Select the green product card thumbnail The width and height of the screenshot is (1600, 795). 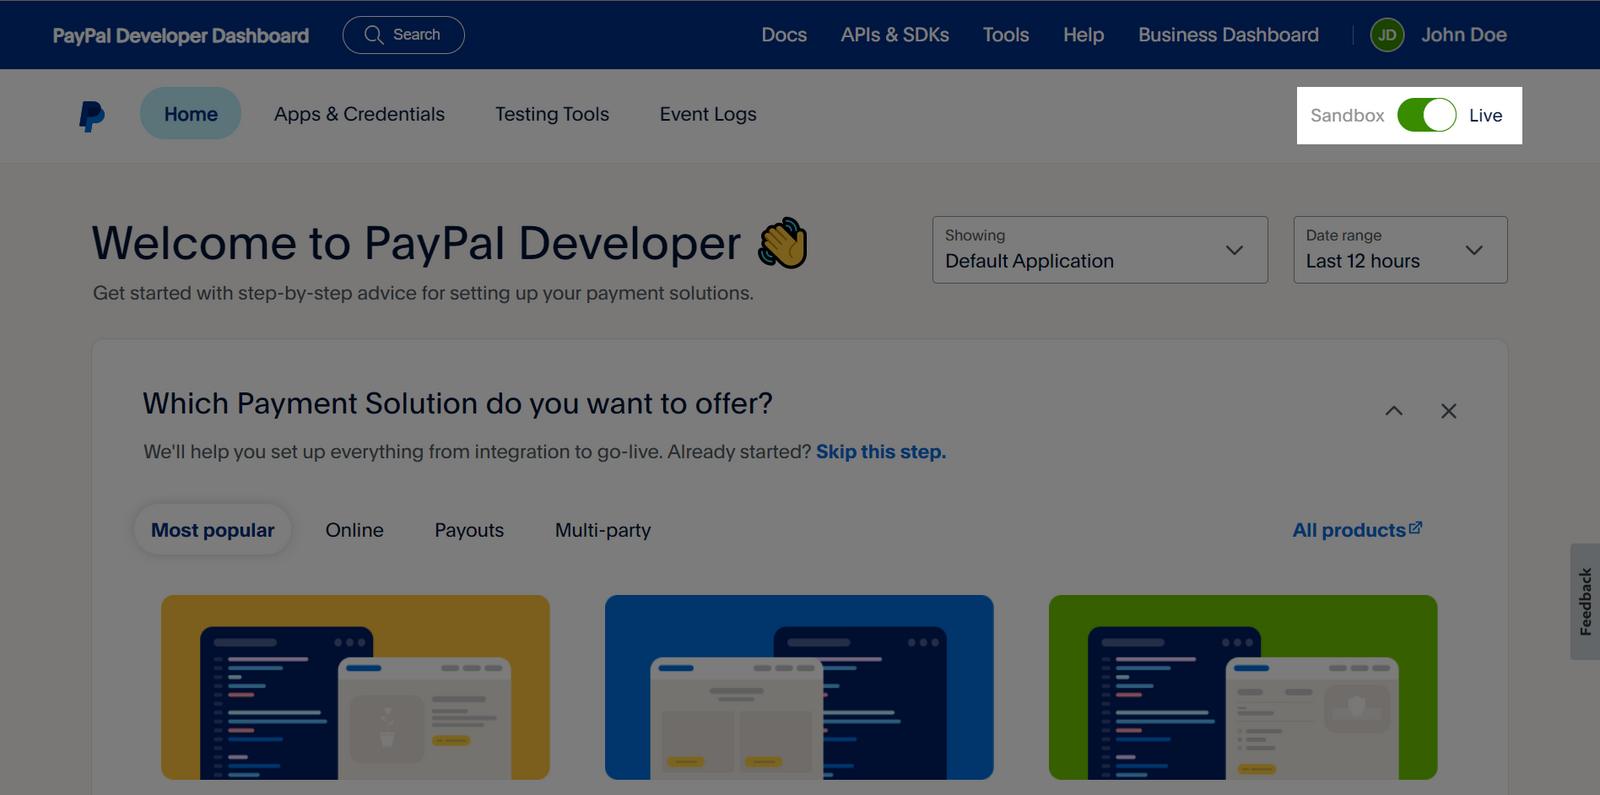coord(1243,687)
